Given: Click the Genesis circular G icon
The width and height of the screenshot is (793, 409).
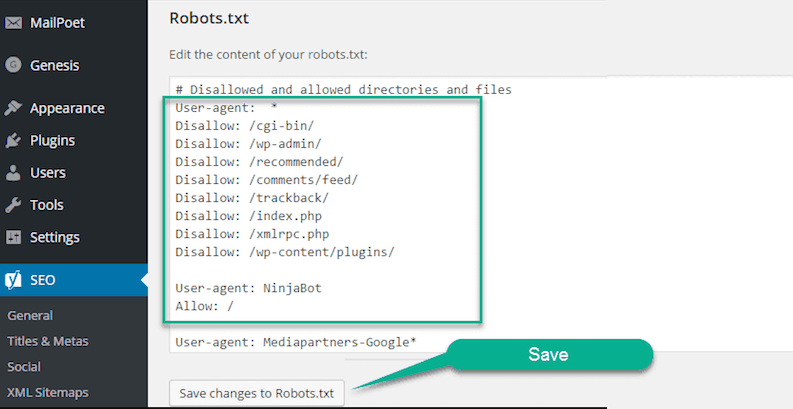Looking at the screenshot, I should pos(13,65).
